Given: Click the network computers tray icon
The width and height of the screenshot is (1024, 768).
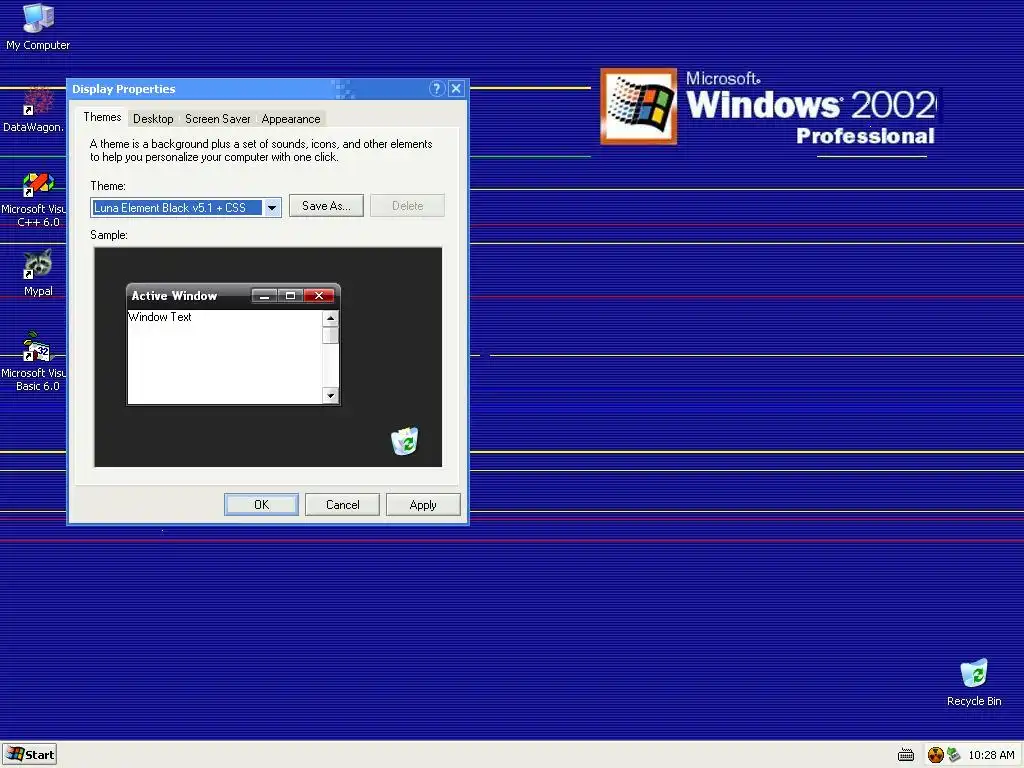Looking at the screenshot, I should pyautogui.click(x=953, y=754).
